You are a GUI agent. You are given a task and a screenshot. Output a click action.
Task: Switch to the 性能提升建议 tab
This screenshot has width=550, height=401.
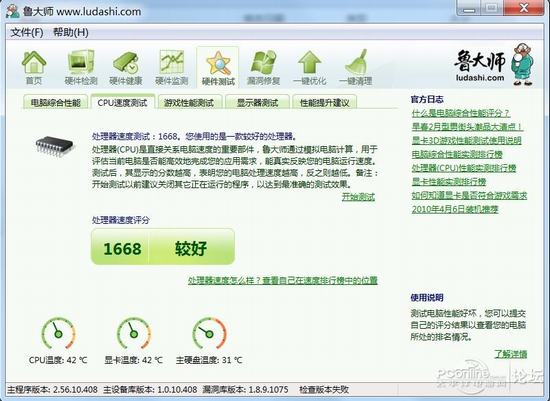[324, 102]
